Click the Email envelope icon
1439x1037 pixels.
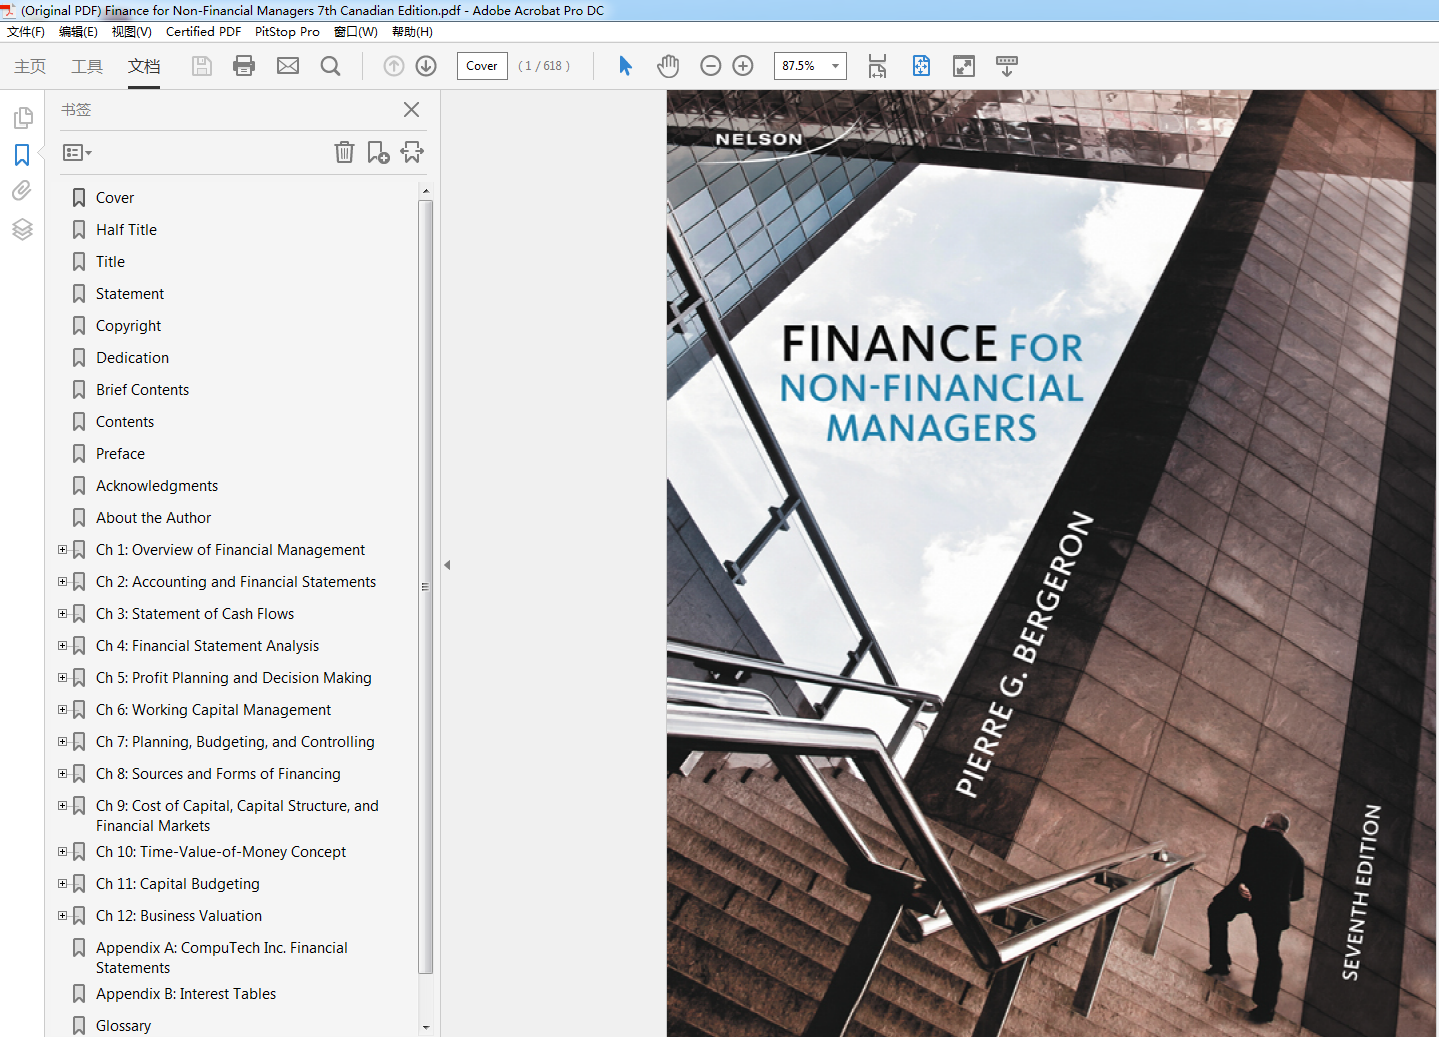(288, 66)
